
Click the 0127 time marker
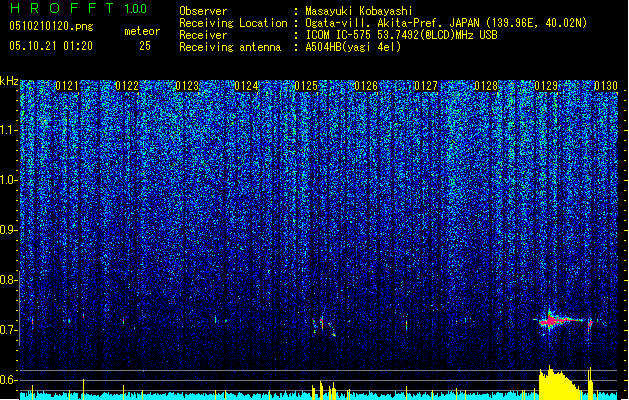[x=426, y=86]
